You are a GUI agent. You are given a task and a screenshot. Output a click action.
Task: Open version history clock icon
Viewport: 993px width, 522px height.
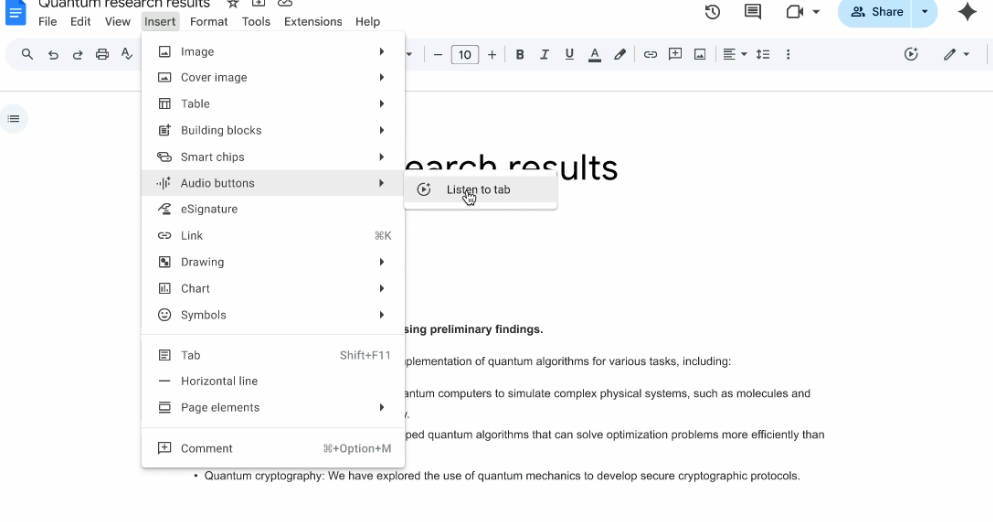712,12
